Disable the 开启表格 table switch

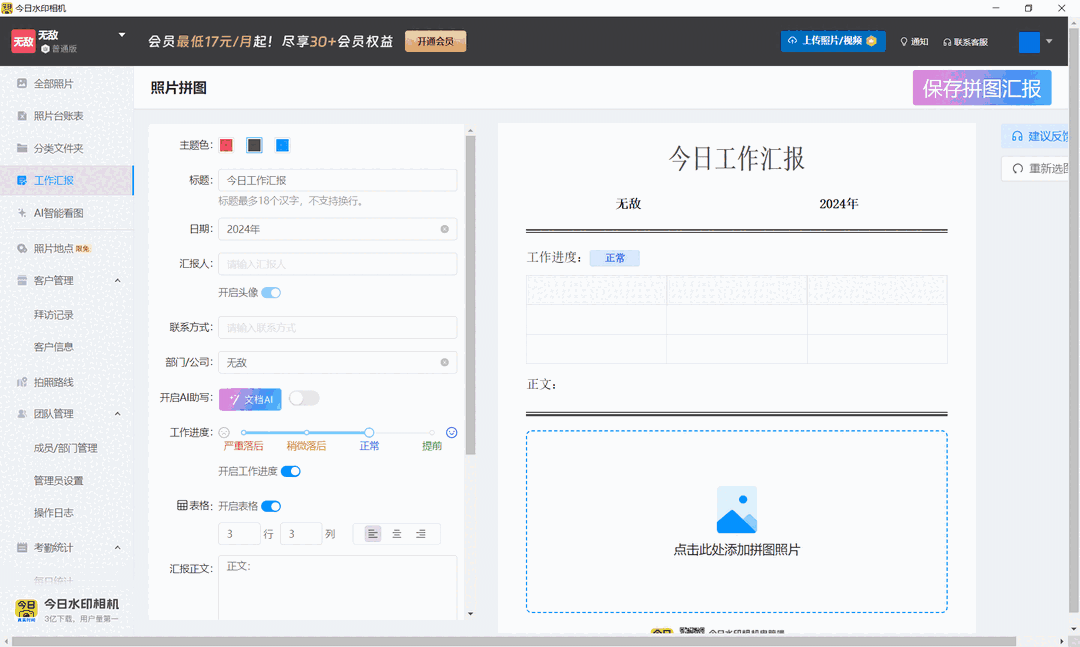point(271,506)
